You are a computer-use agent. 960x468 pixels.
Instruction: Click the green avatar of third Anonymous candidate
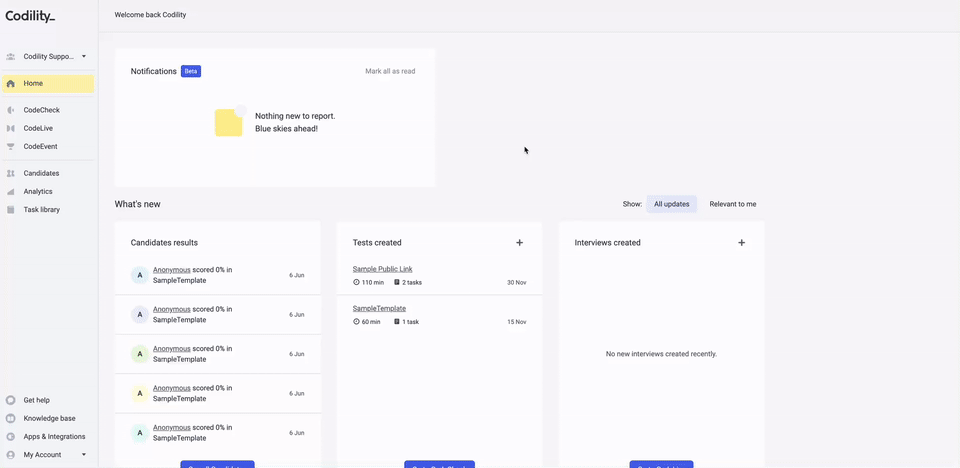(x=140, y=354)
